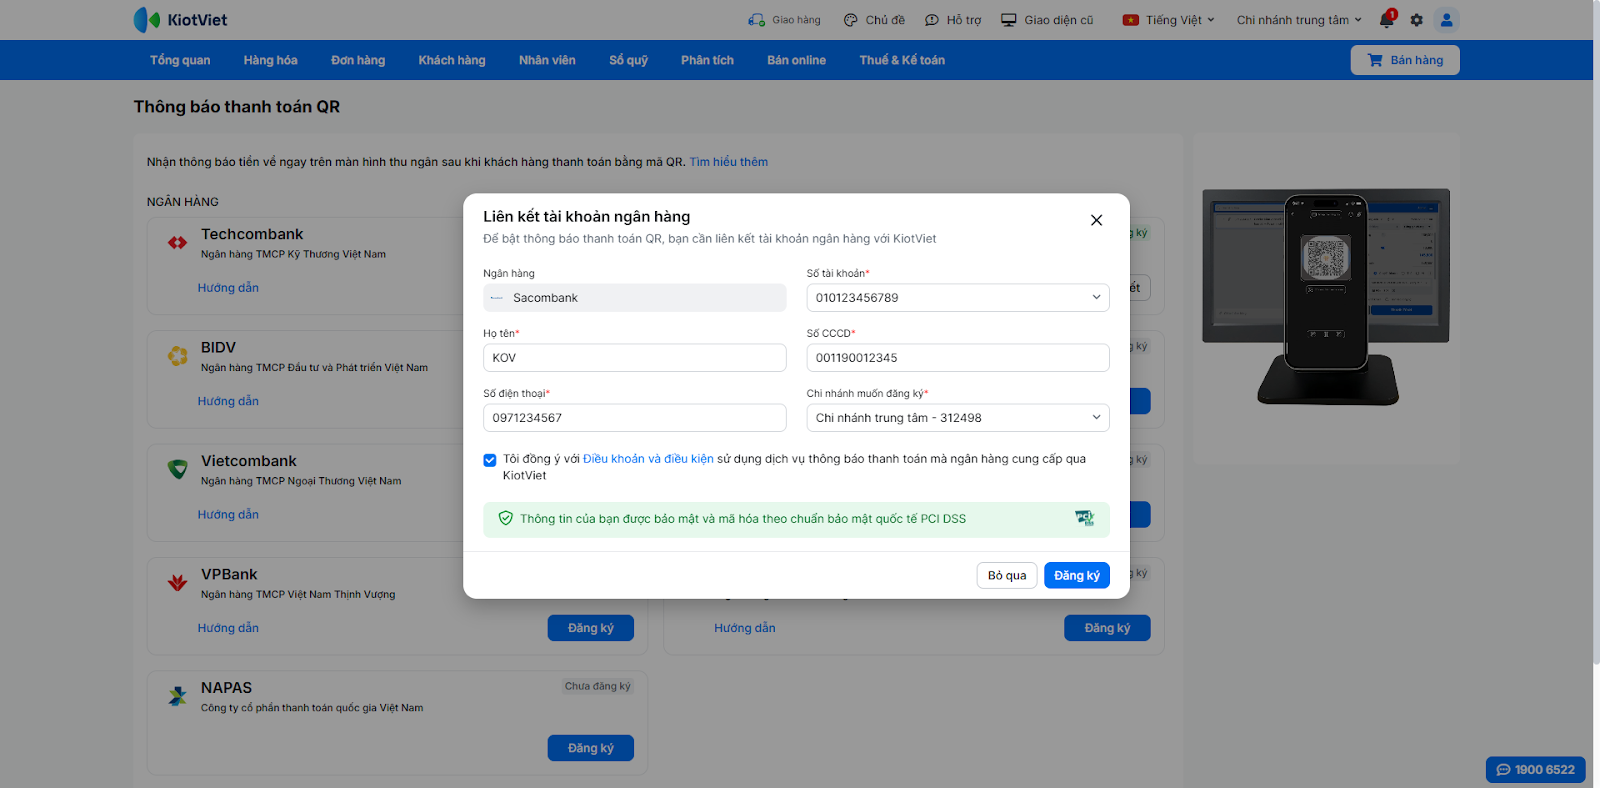Click the Chưa đăng ký status on NAPAS

tap(597, 686)
